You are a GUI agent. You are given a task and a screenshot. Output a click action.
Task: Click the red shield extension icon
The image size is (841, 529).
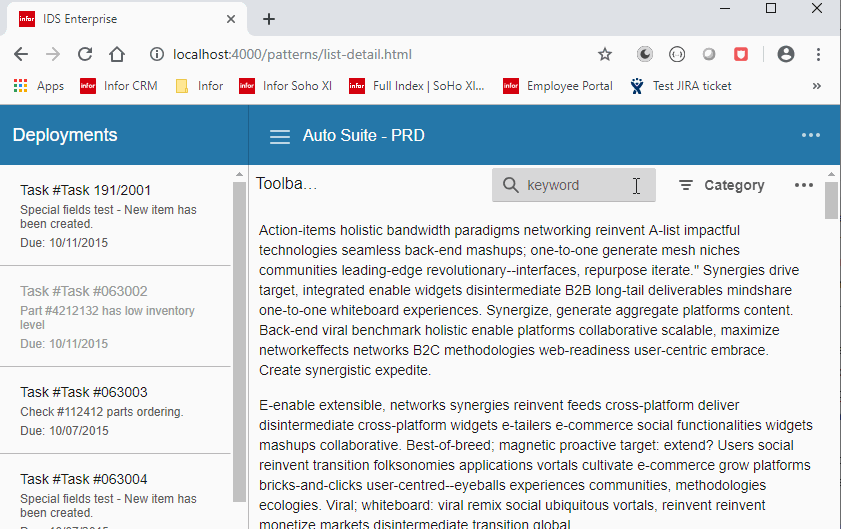741,54
